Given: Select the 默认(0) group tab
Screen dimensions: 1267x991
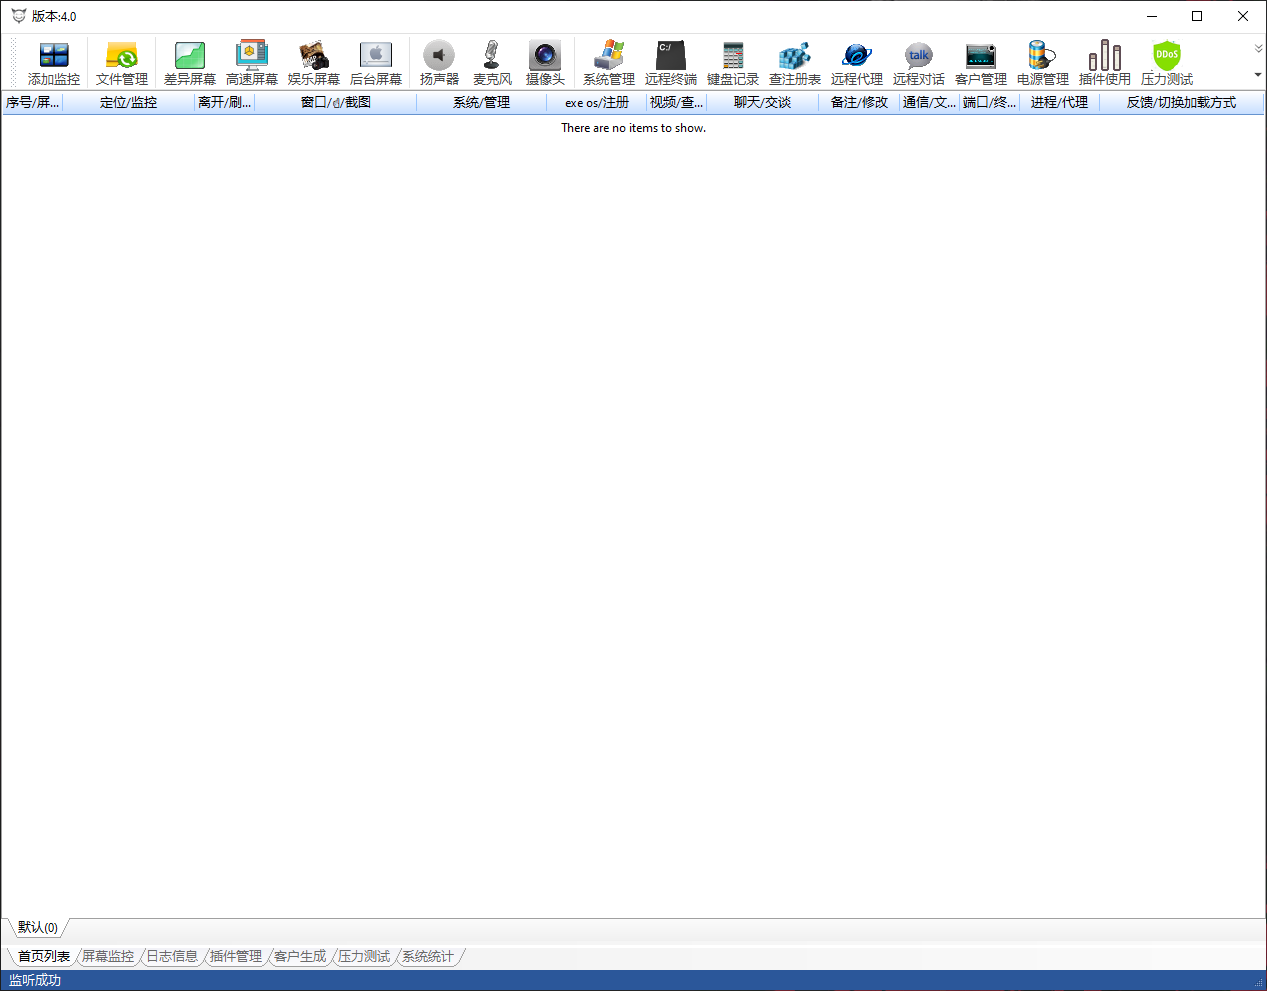Looking at the screenshot, I should point(38,927).
